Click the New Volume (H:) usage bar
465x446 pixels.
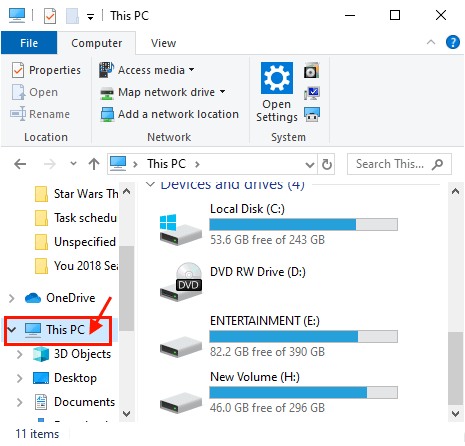coord(303,392)
